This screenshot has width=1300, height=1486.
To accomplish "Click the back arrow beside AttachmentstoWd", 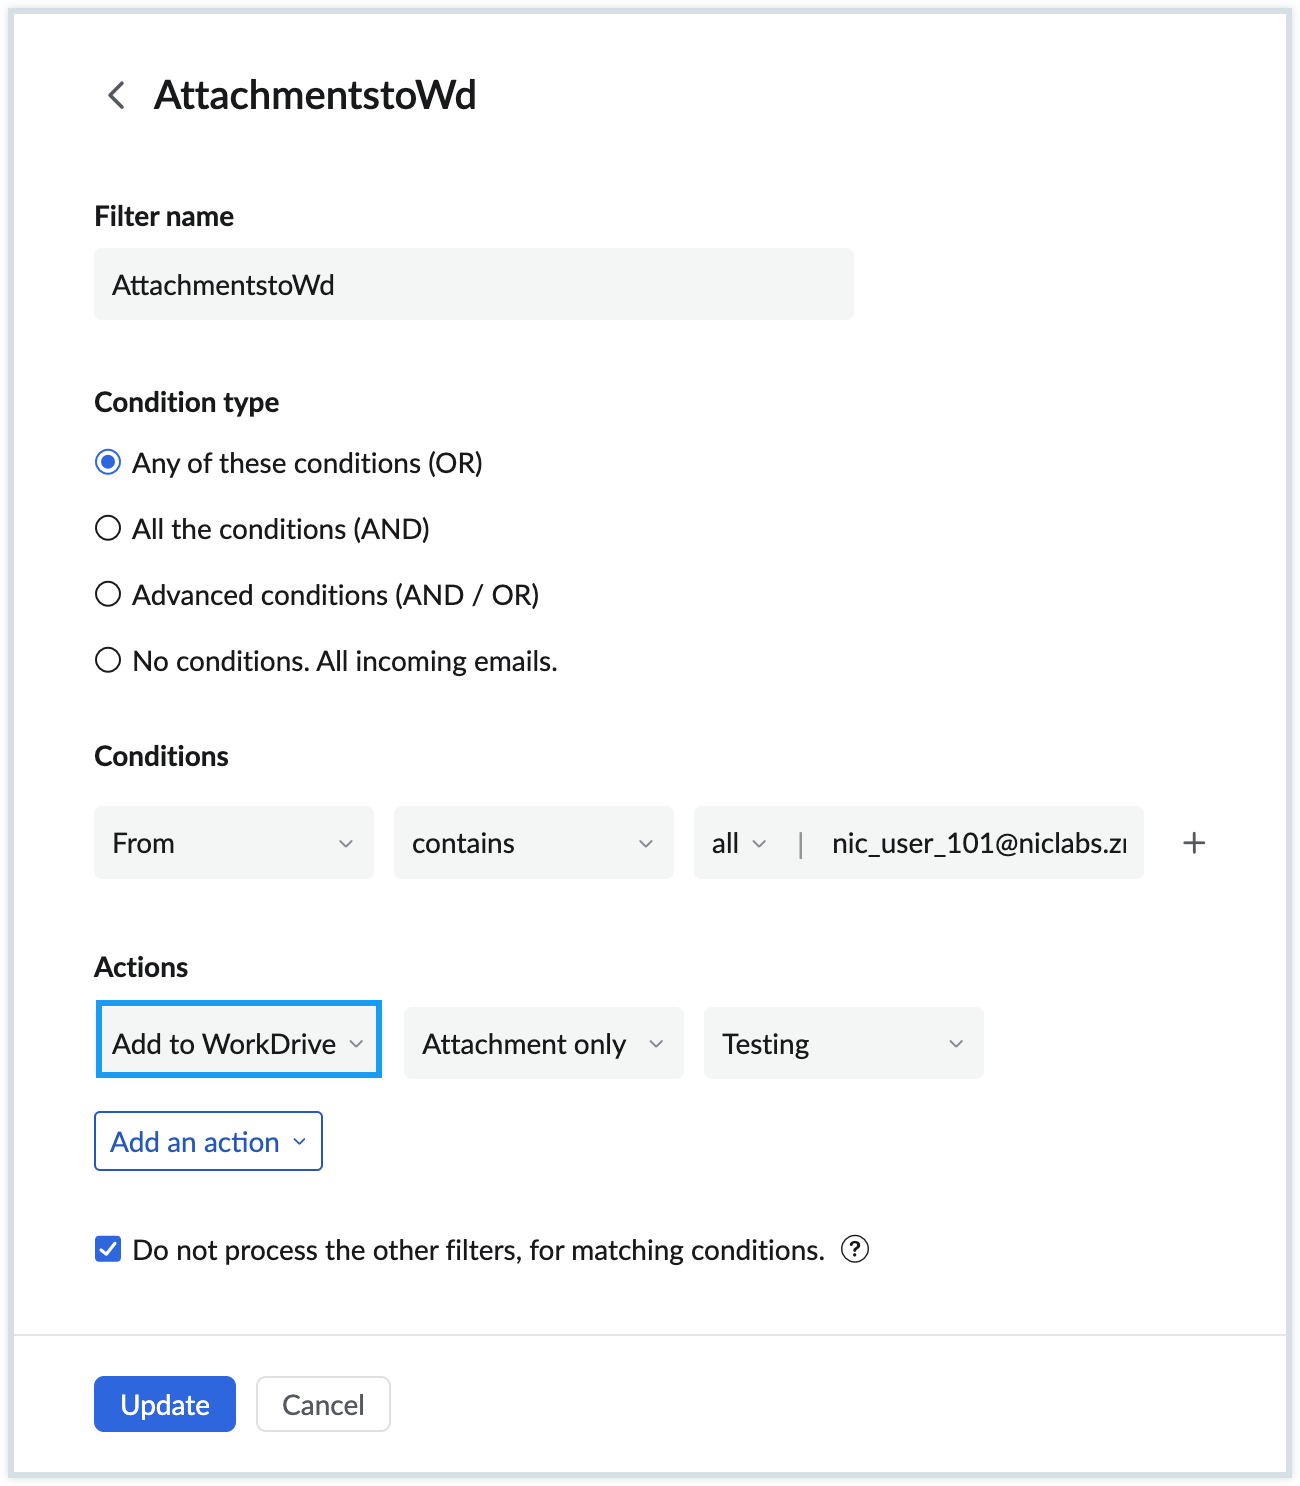I will pos(115,95).
